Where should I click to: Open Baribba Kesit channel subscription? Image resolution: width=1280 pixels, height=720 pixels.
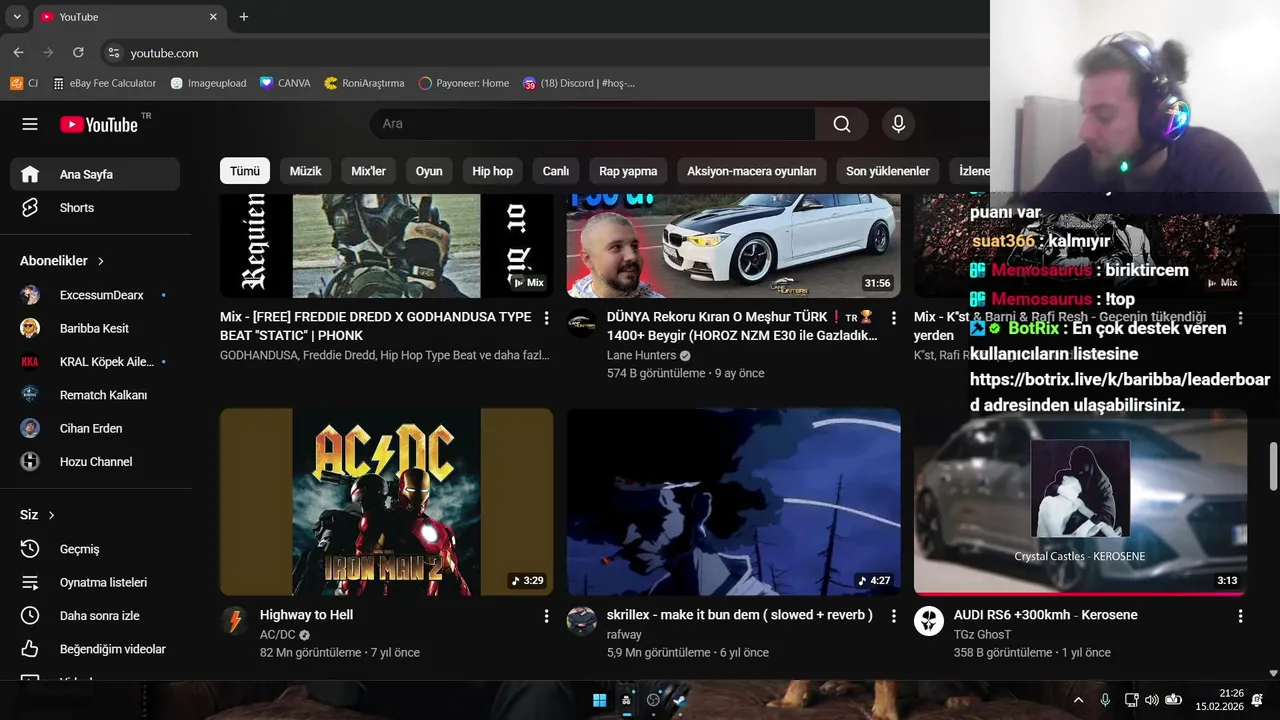[x=95, y=328]
